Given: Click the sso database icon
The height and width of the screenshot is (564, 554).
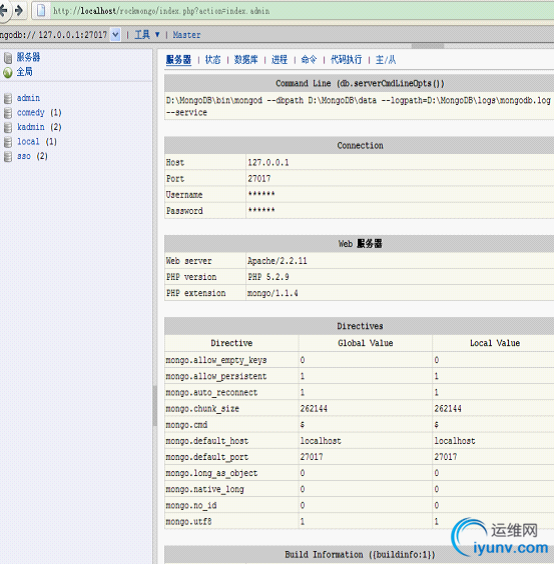Looking at the screenshot, I should (8, 156).
